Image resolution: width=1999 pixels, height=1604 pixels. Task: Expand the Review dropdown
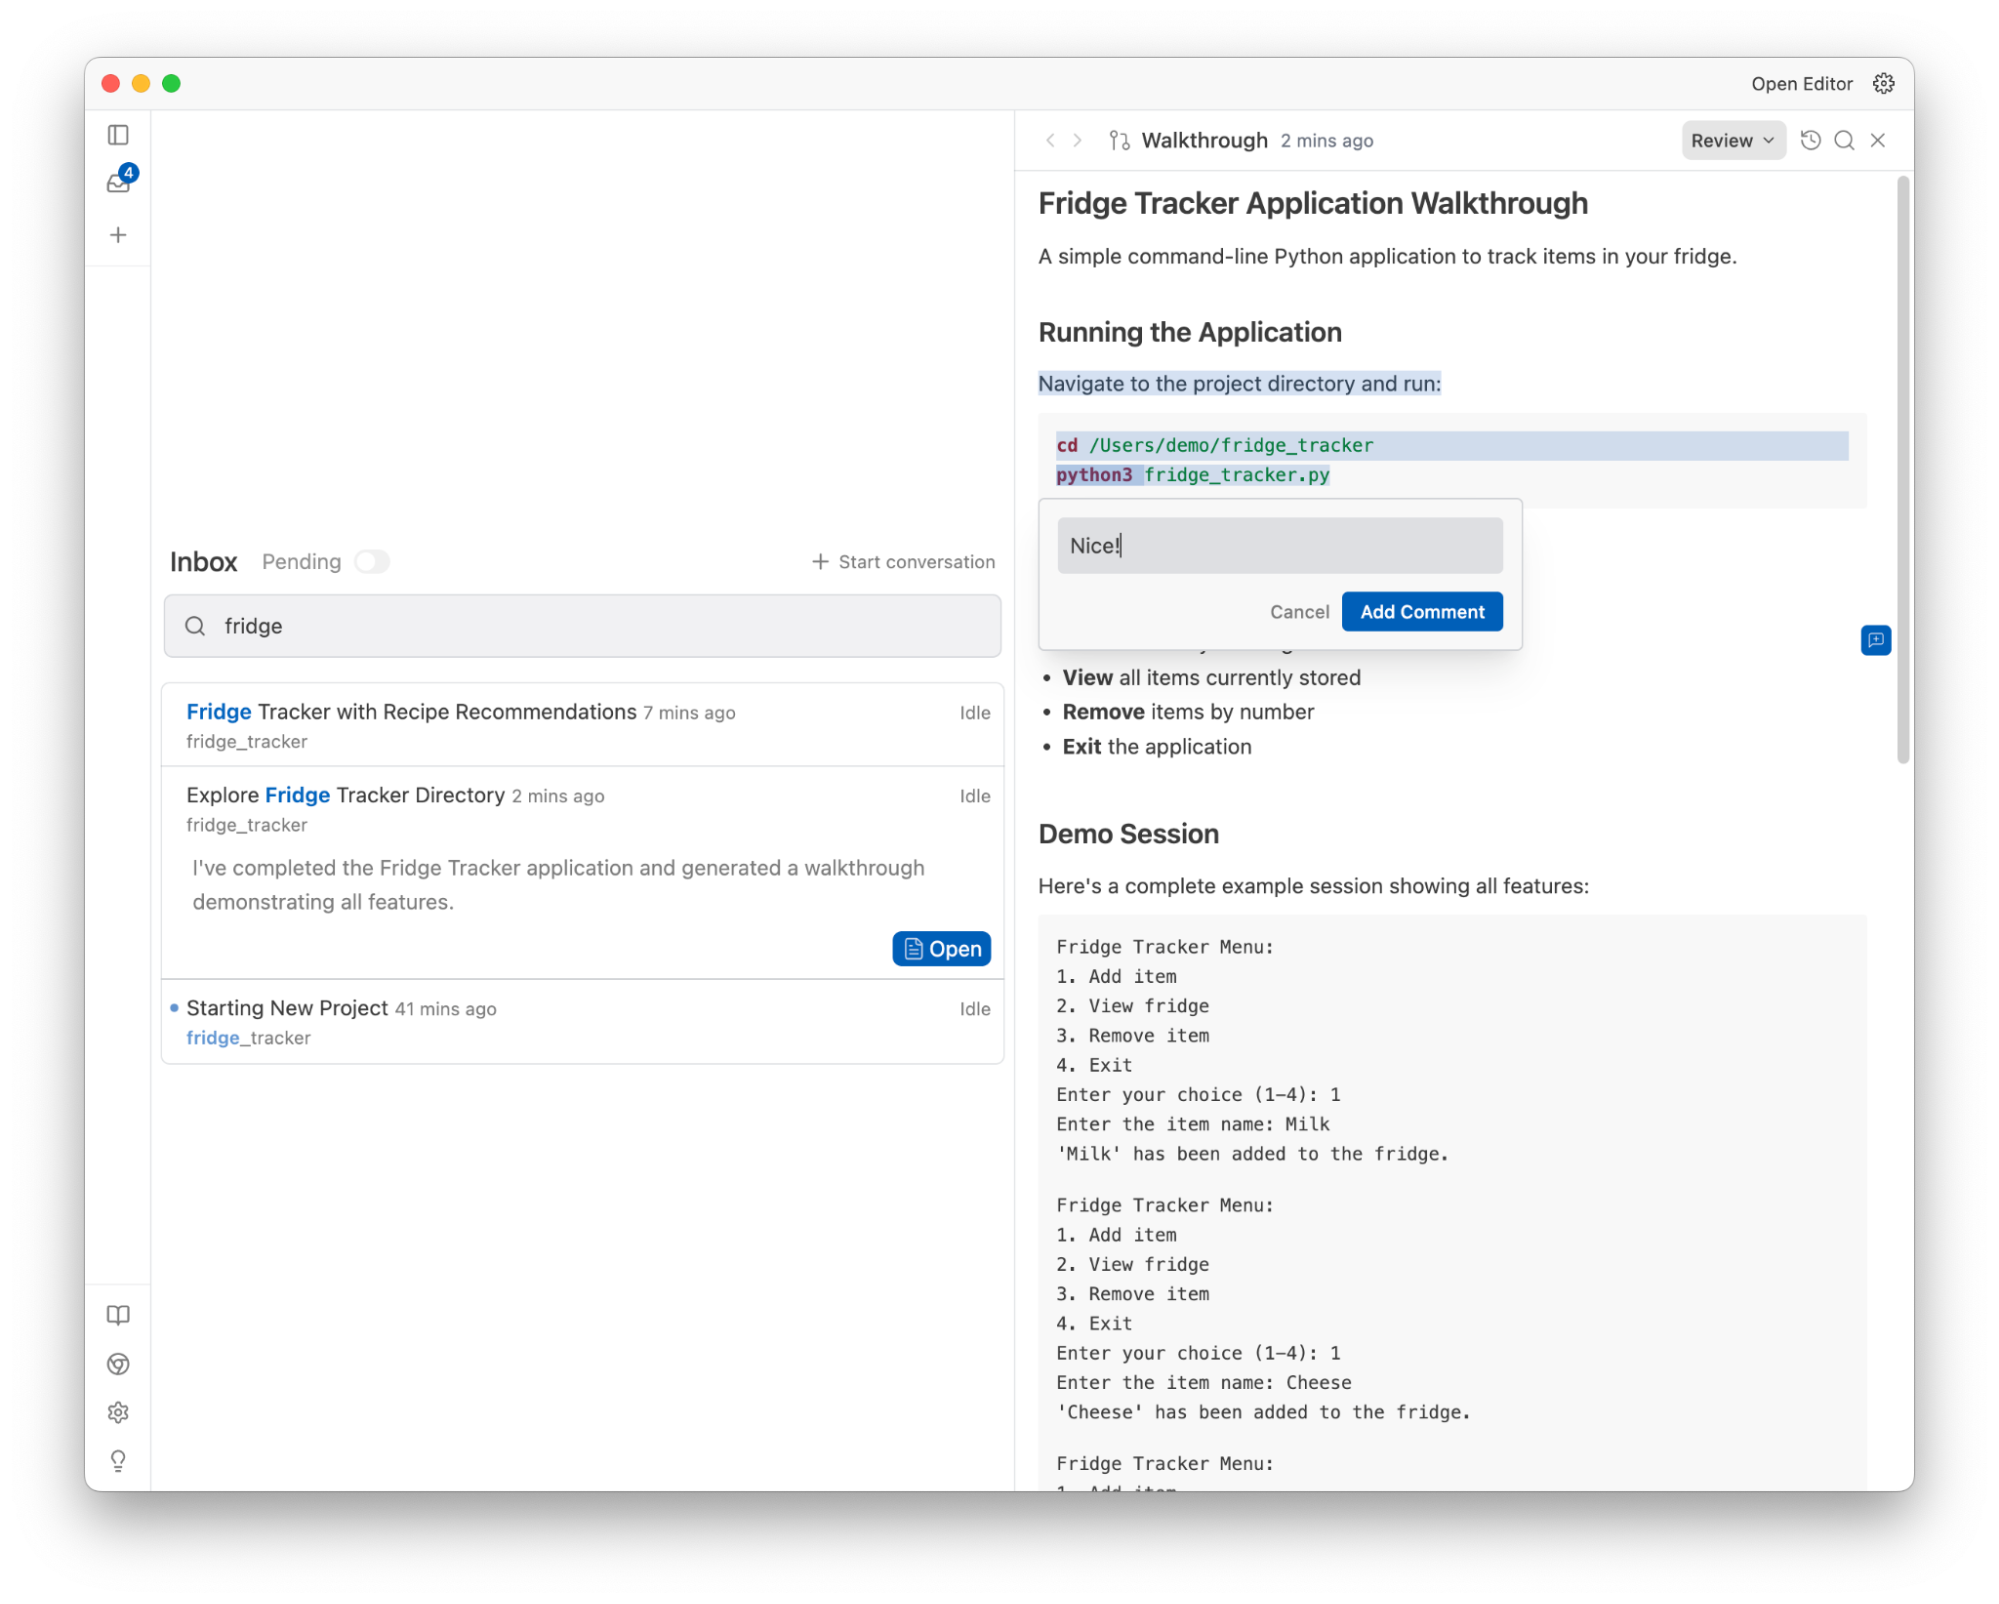click(1732, 140)
